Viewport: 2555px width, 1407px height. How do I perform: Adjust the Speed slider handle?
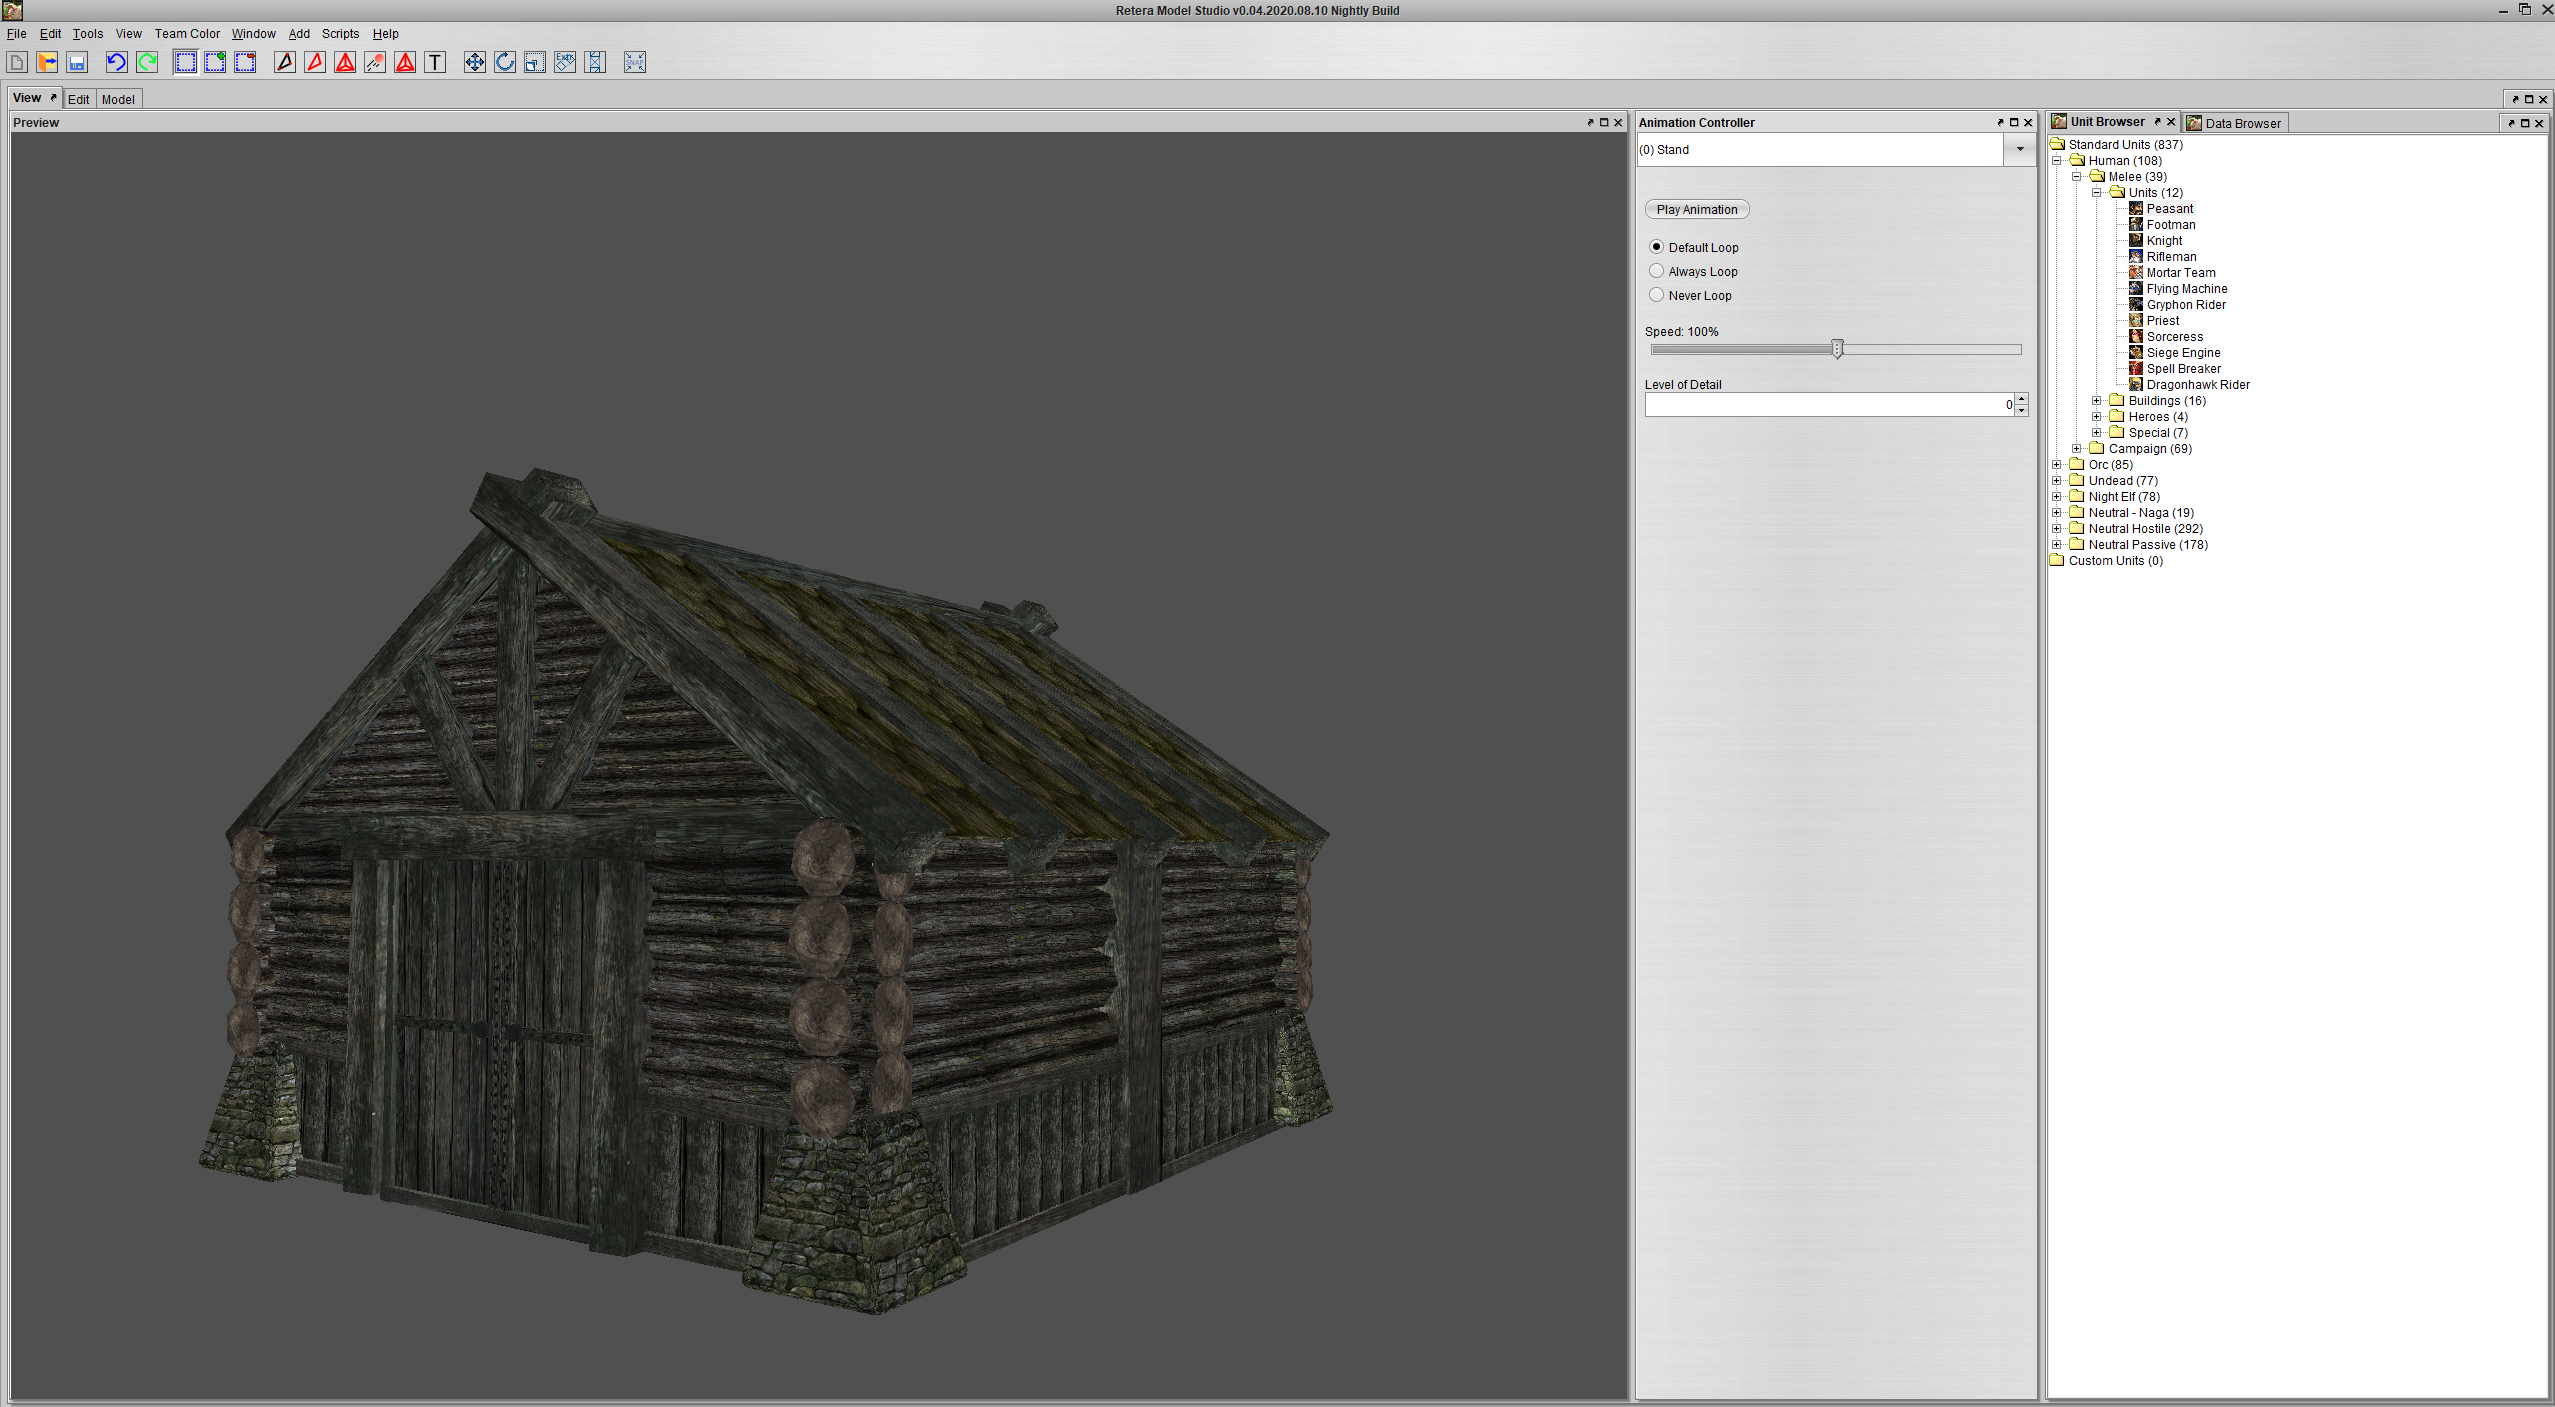coord(1837,349)
